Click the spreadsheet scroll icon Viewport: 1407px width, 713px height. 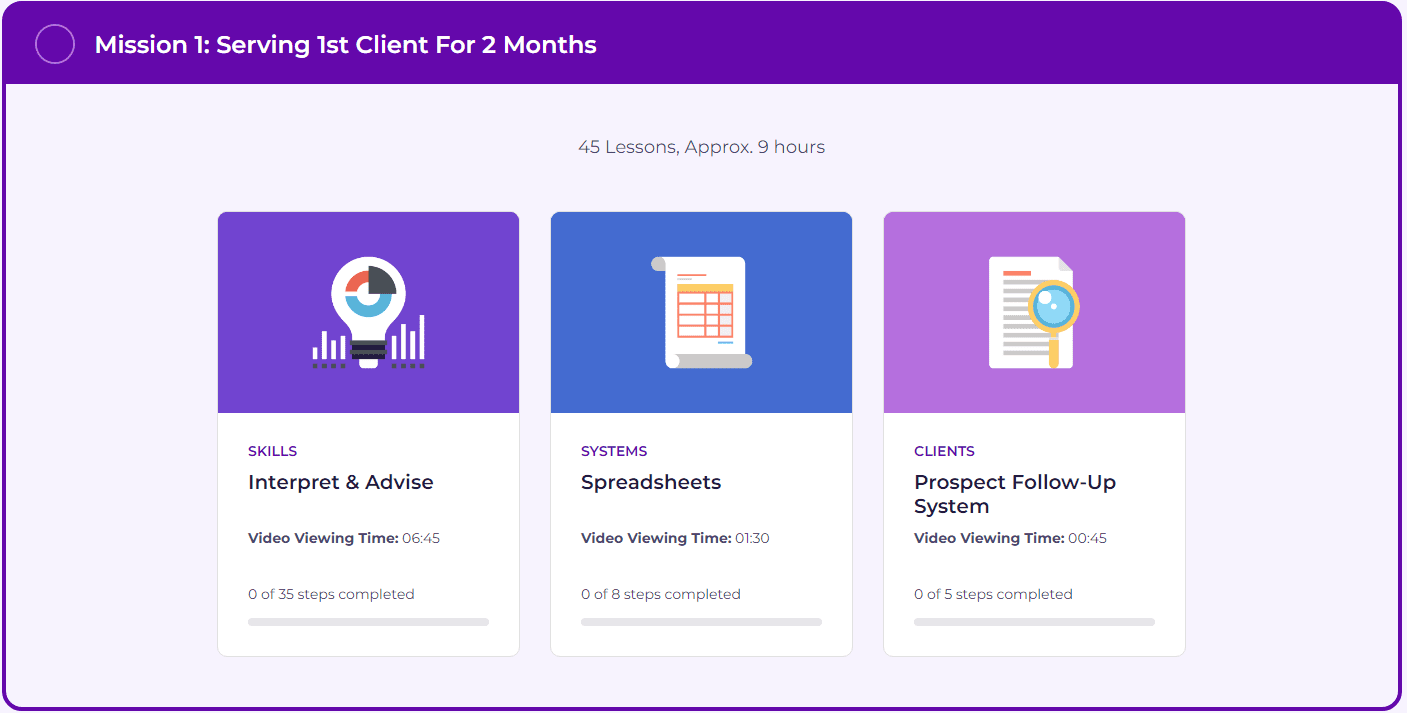(x=701, y=312)
